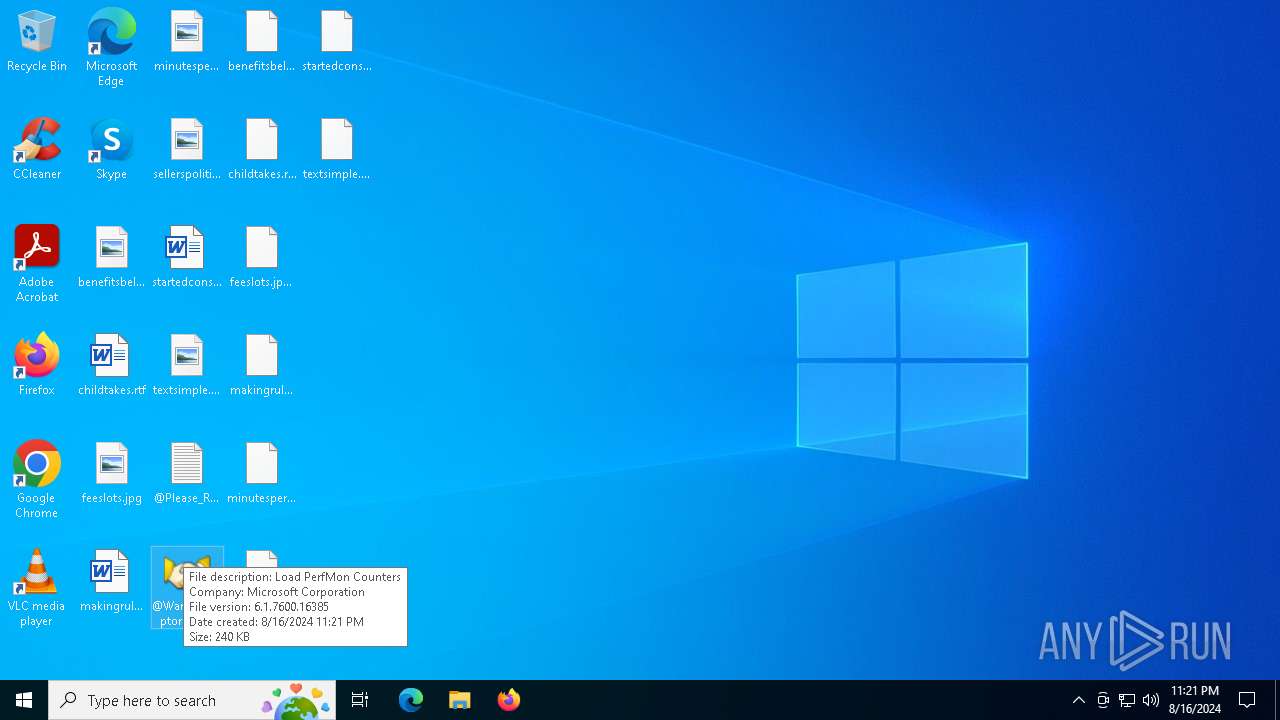1280x720 pixels.
Task: Select the Adobe Acrobat desktop shortcut
Action: (x=37, y=264)
